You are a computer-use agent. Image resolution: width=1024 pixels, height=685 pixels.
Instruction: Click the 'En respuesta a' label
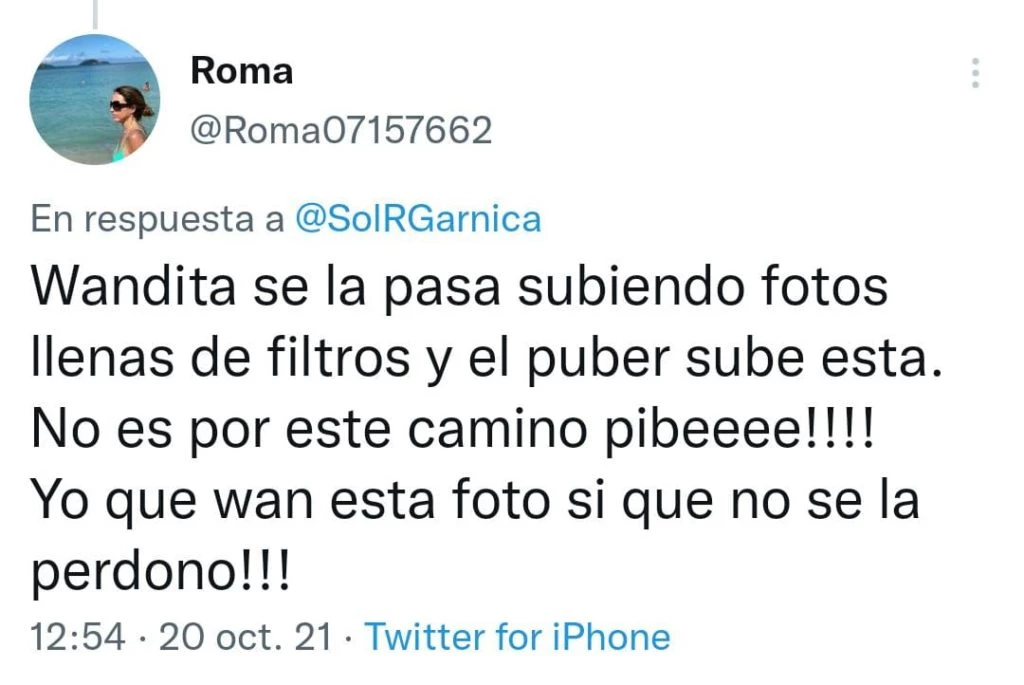click(157, 219)
